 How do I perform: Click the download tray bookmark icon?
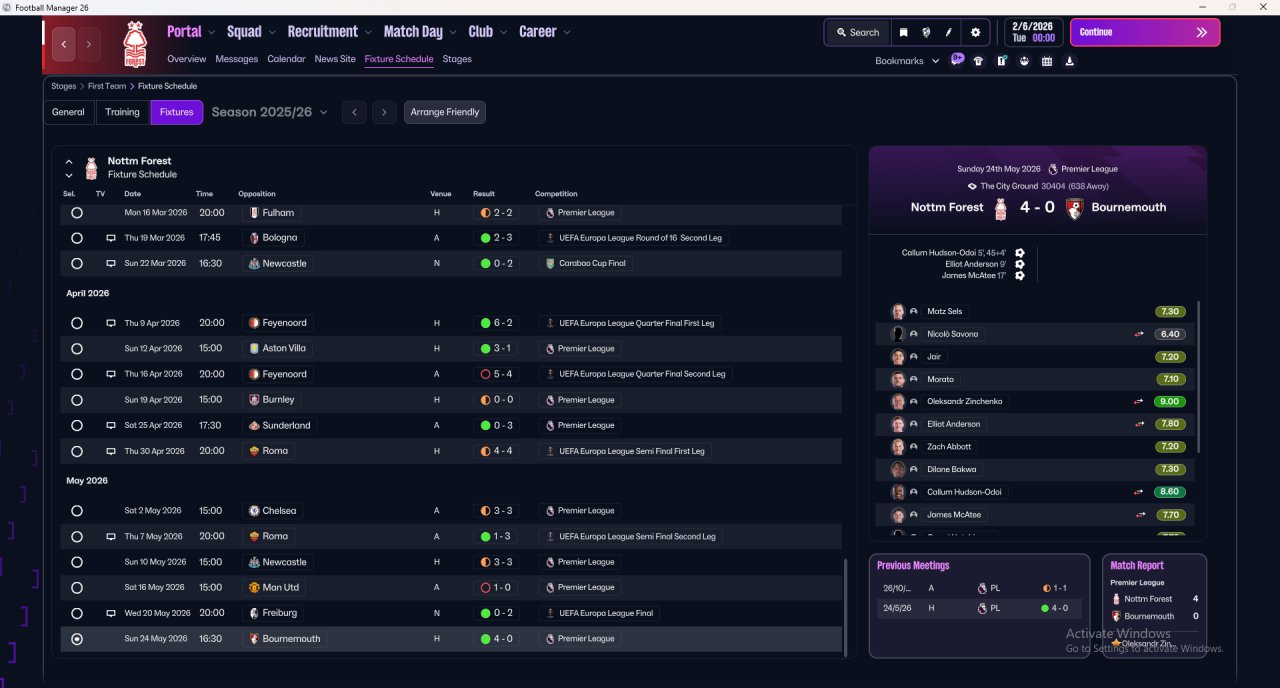click(x=1070, y=61)
